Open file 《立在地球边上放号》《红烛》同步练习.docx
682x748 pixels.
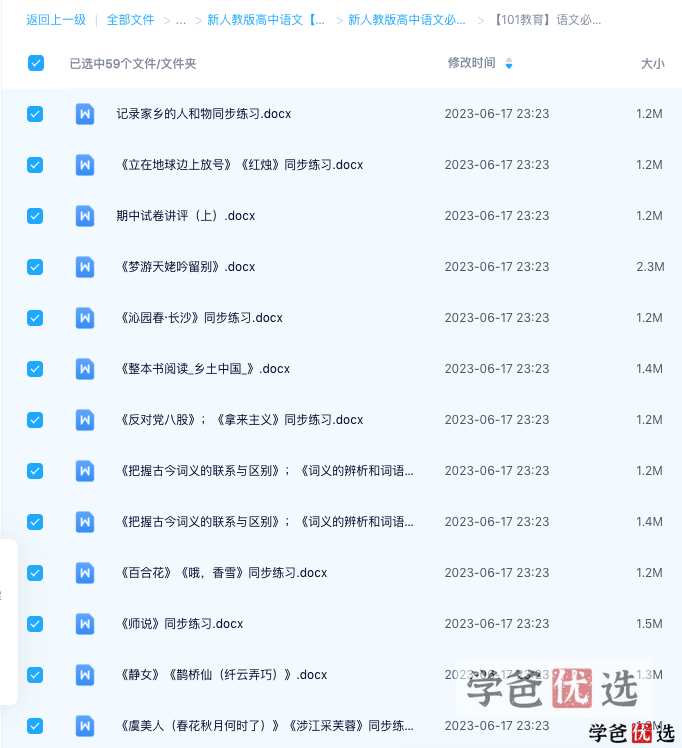(240, 165)
